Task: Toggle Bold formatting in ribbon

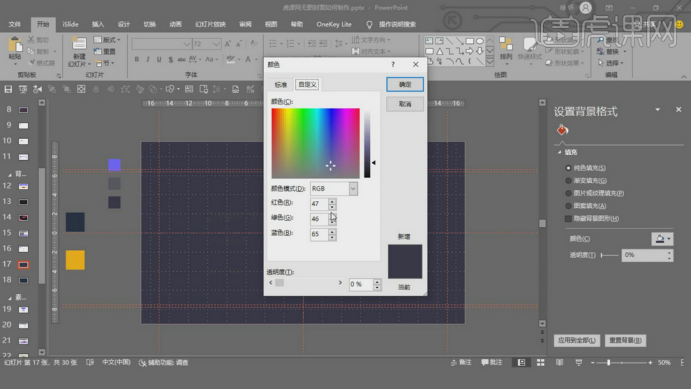Action: (x=137, y=59)
